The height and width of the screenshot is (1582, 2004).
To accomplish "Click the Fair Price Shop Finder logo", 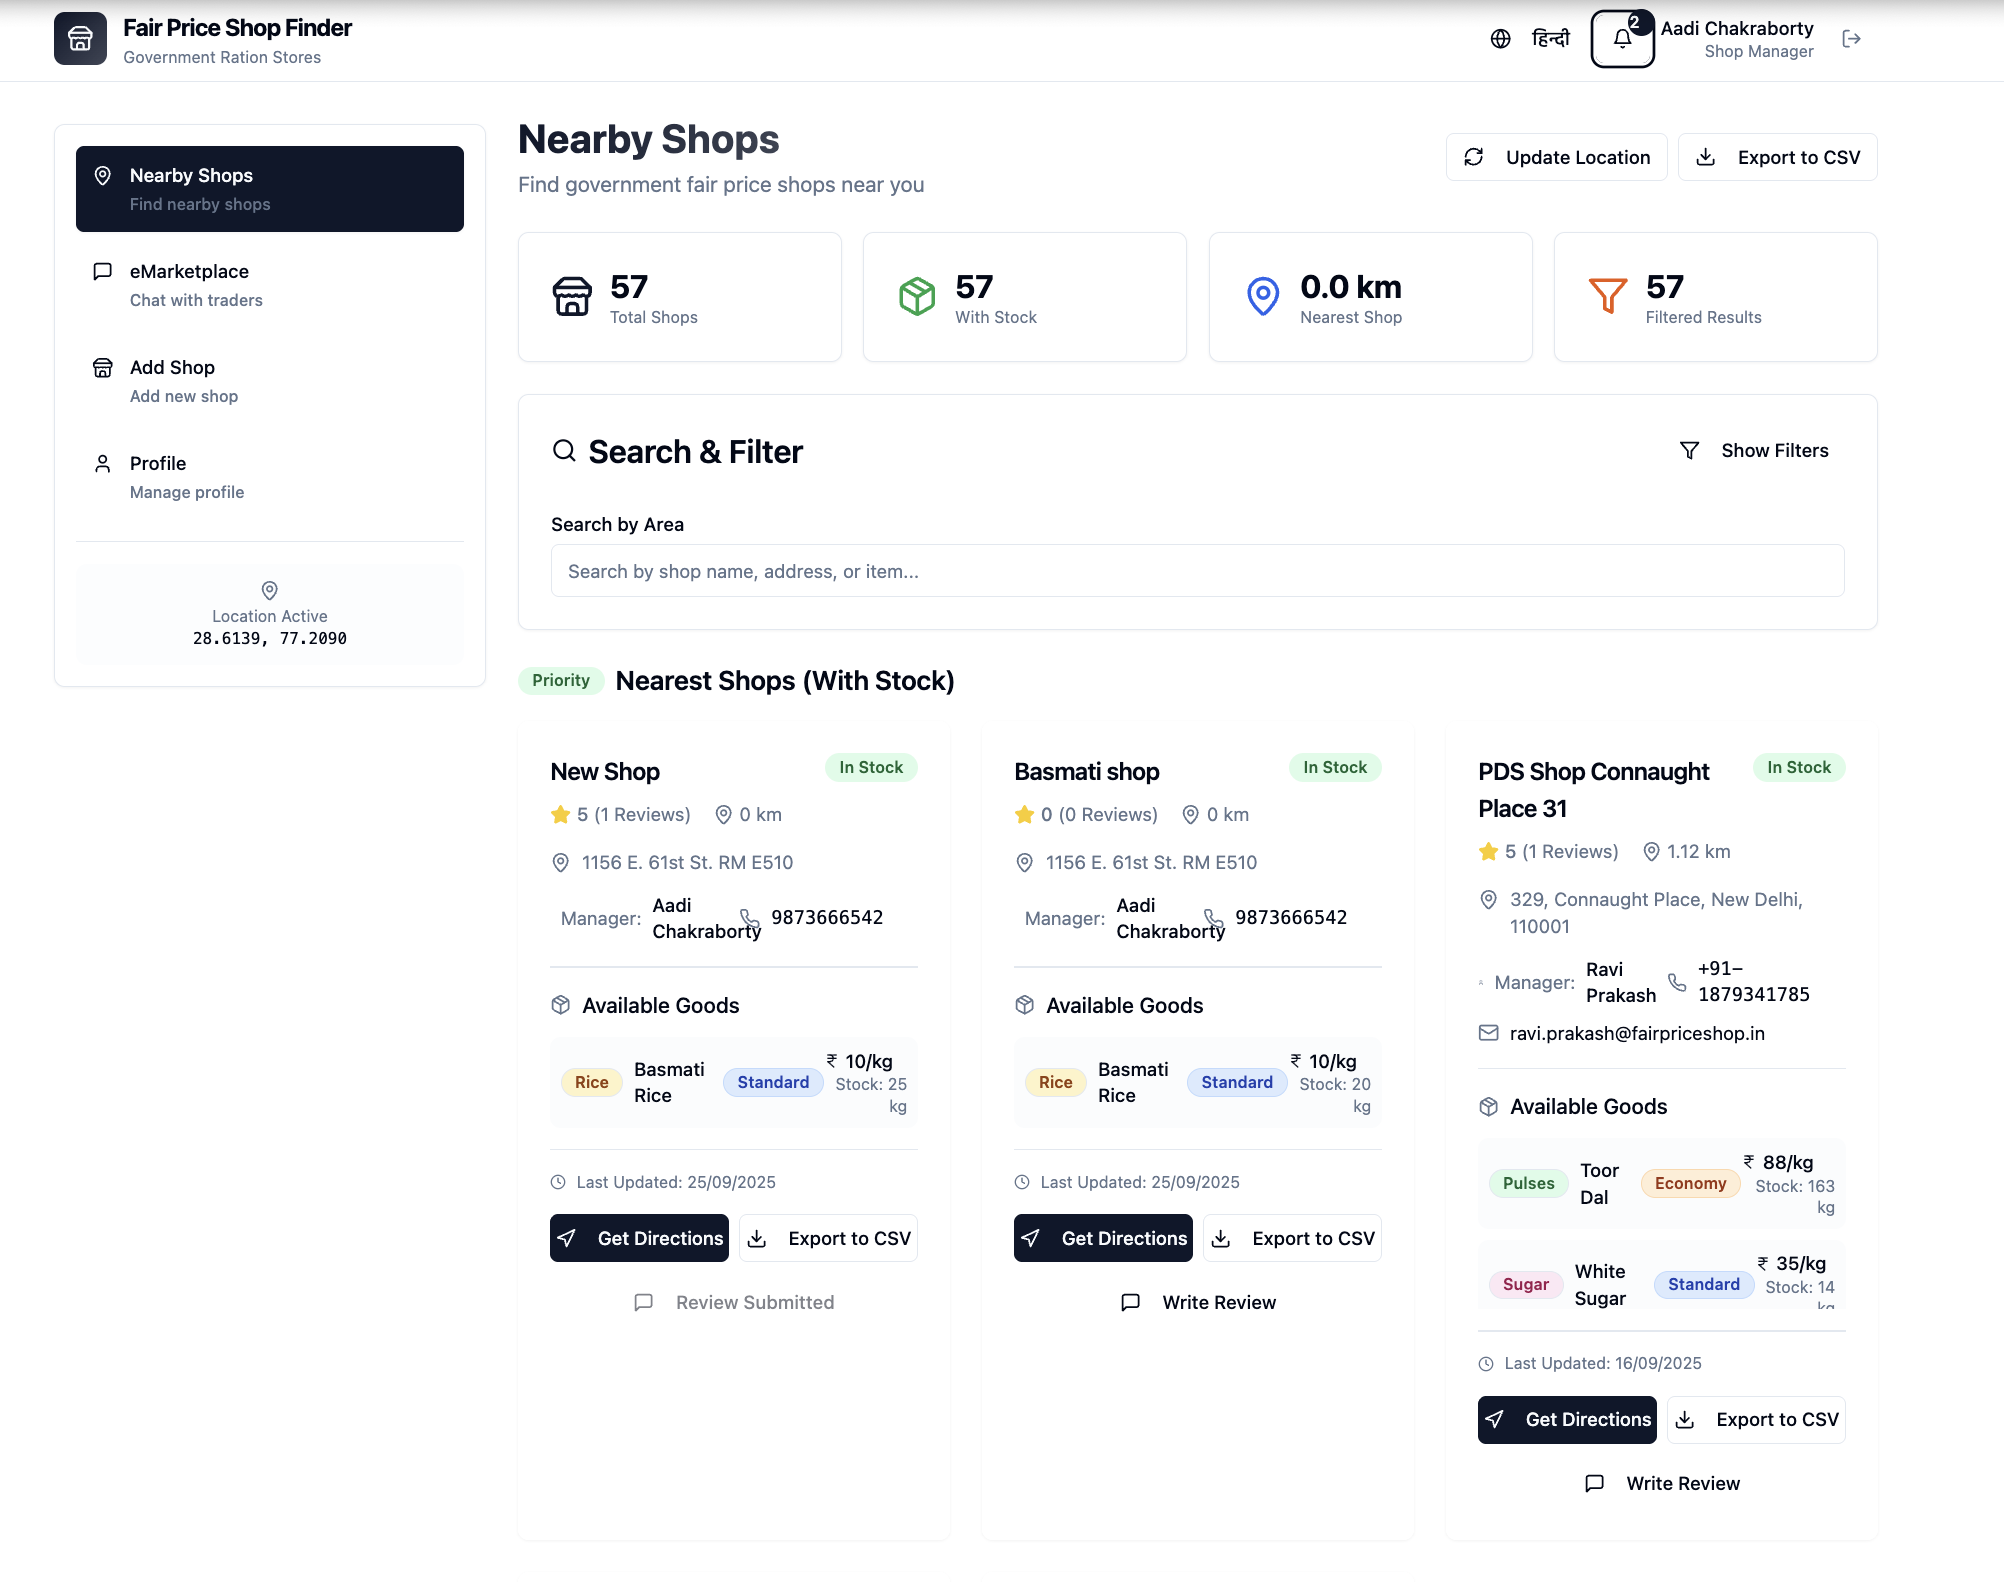I will click(80, 39).
